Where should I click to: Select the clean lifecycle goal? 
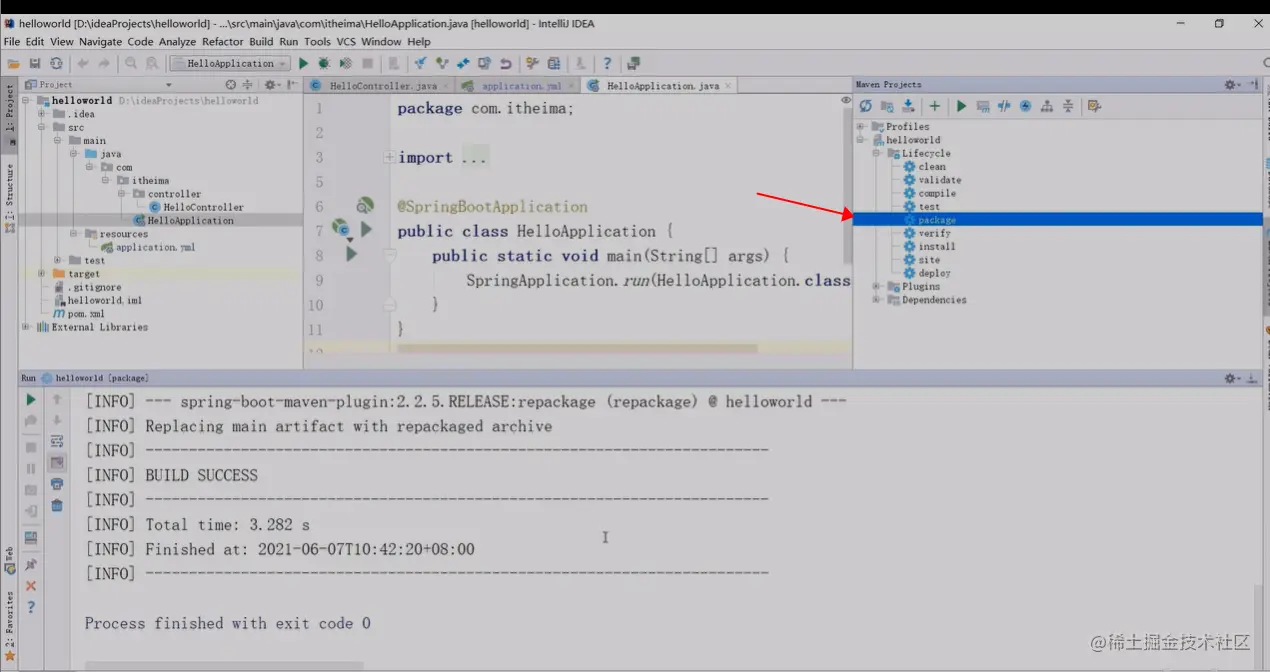point(932,167)
